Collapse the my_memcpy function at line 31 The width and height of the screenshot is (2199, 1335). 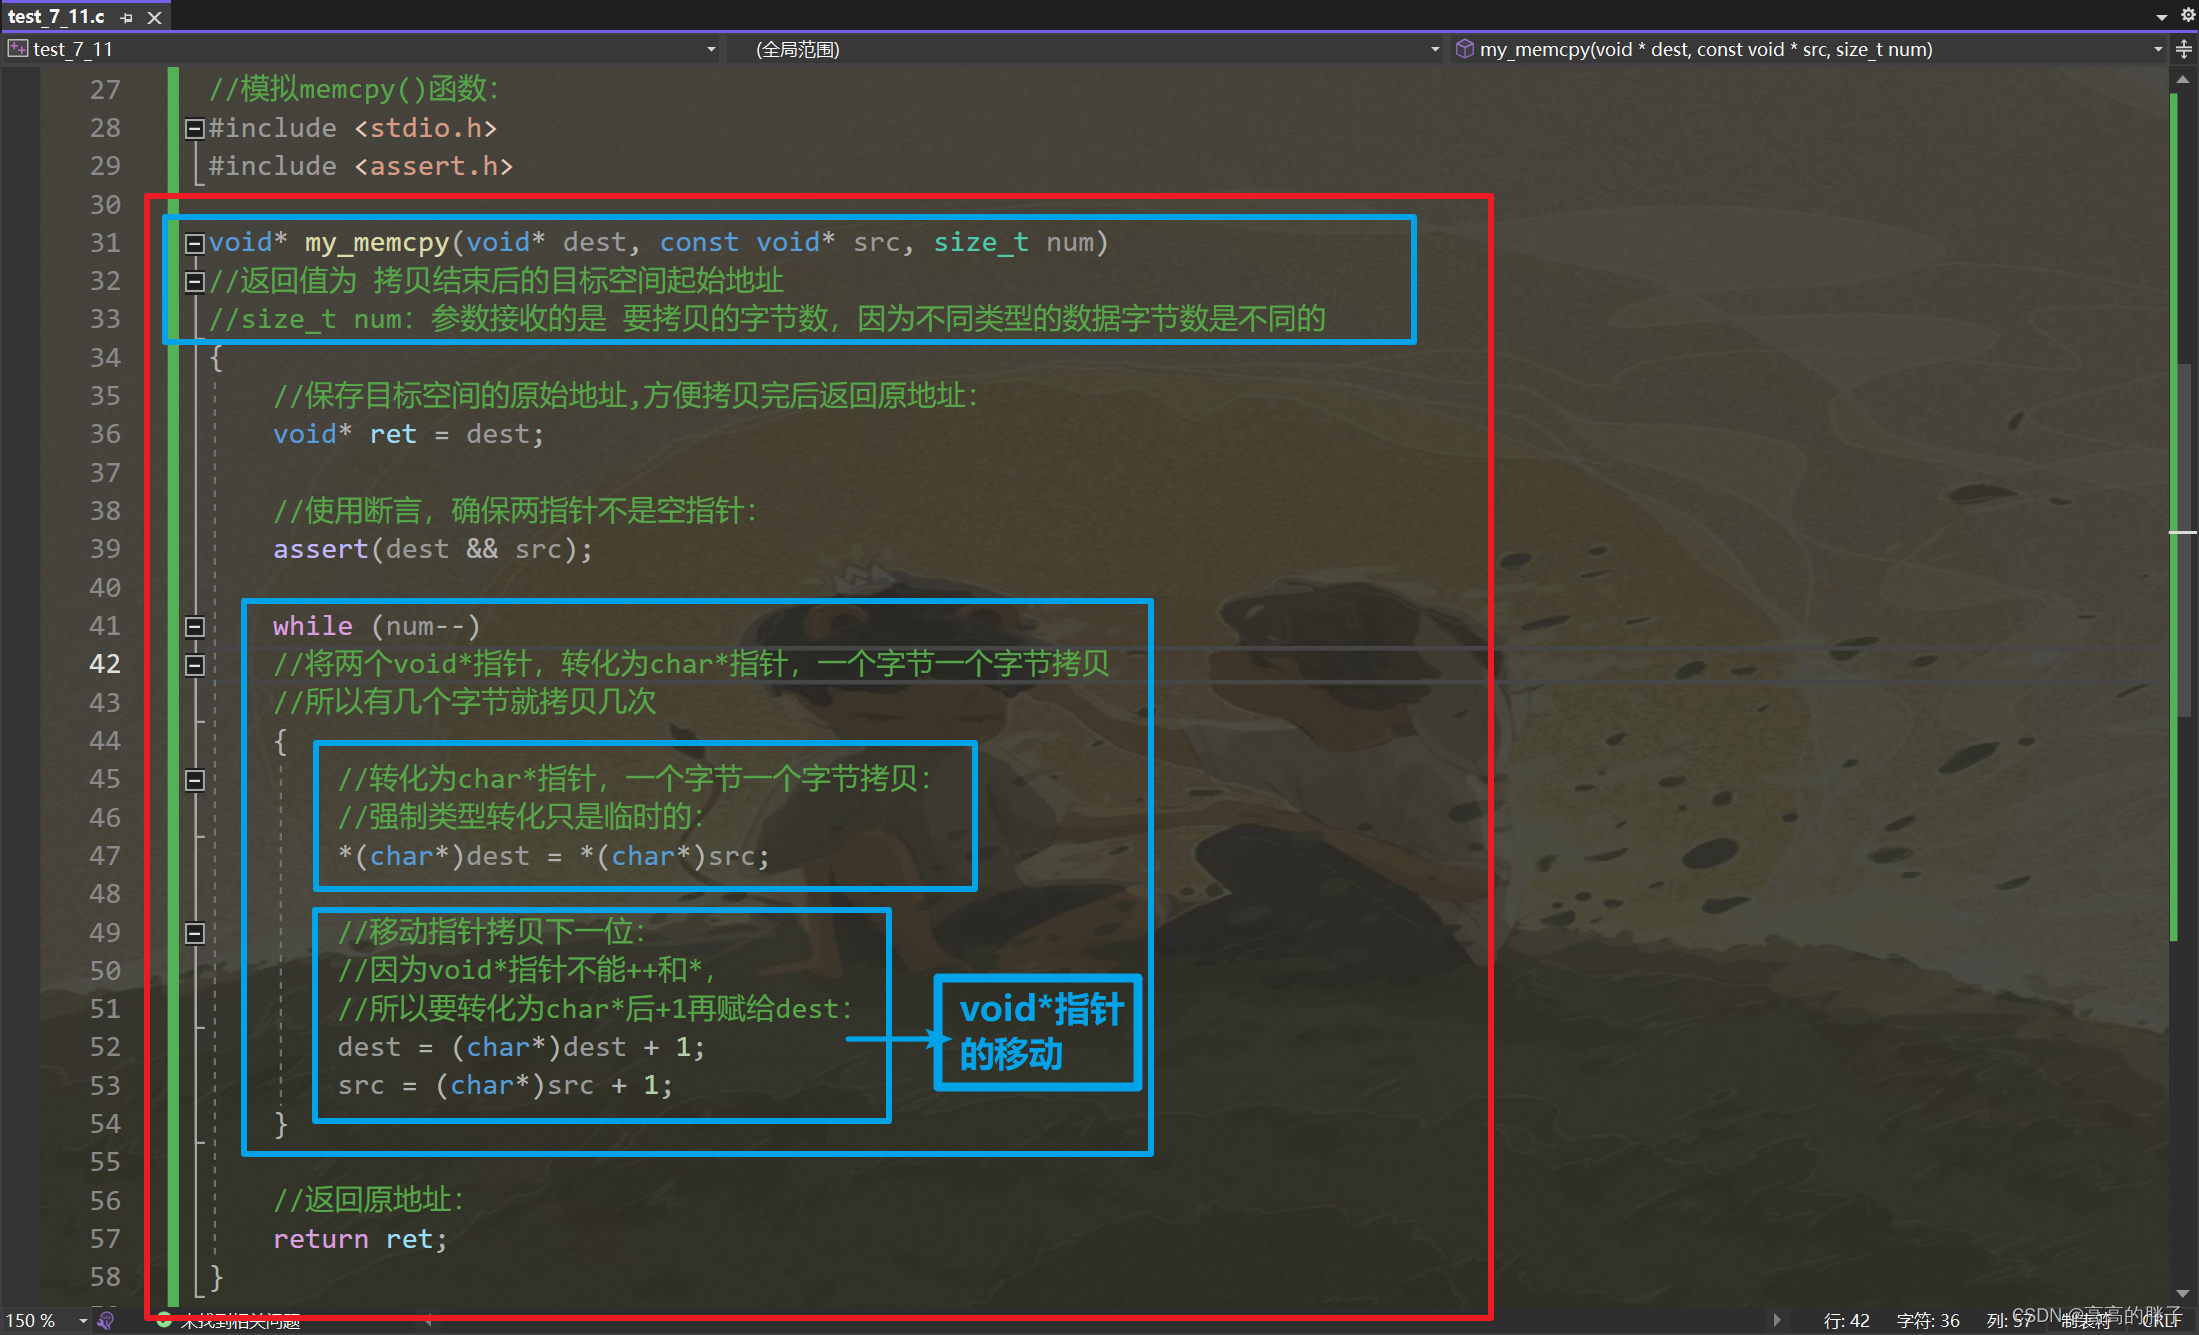coord(195,243)
